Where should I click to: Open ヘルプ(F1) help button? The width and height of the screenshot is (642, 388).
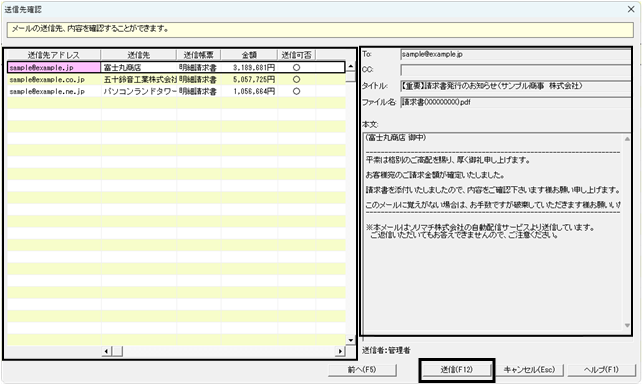tap(601, 370)
